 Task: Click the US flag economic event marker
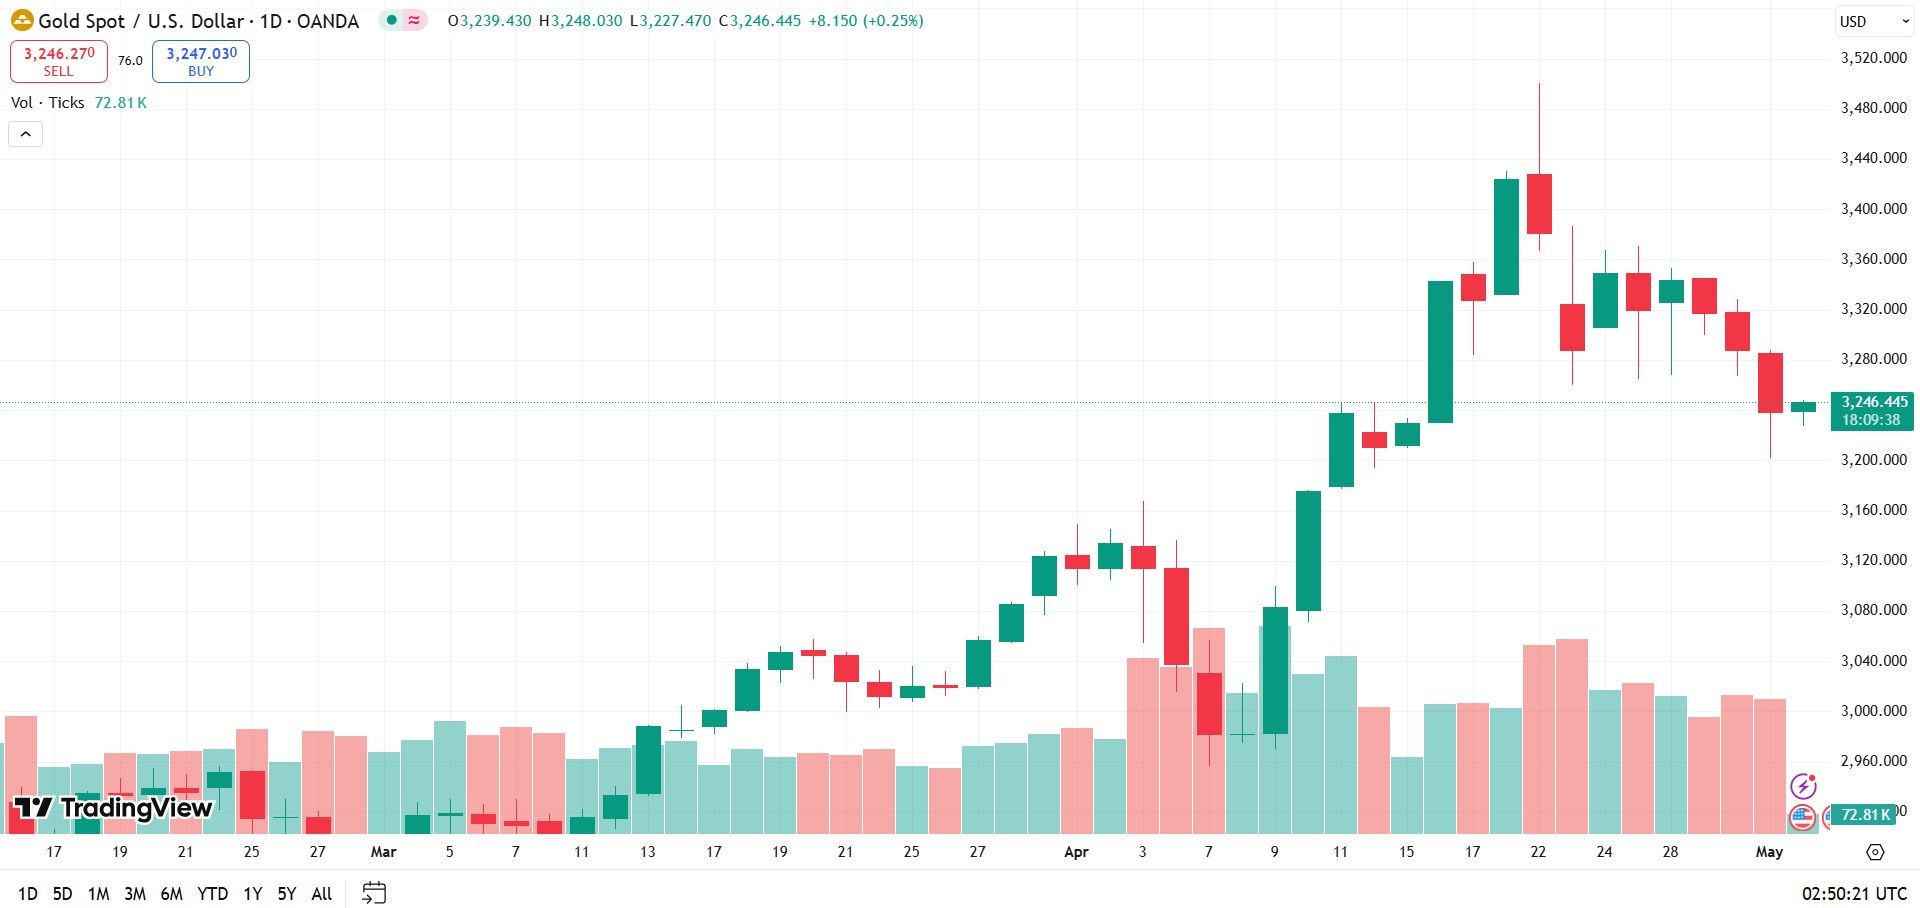click(x=1802, y=818)
